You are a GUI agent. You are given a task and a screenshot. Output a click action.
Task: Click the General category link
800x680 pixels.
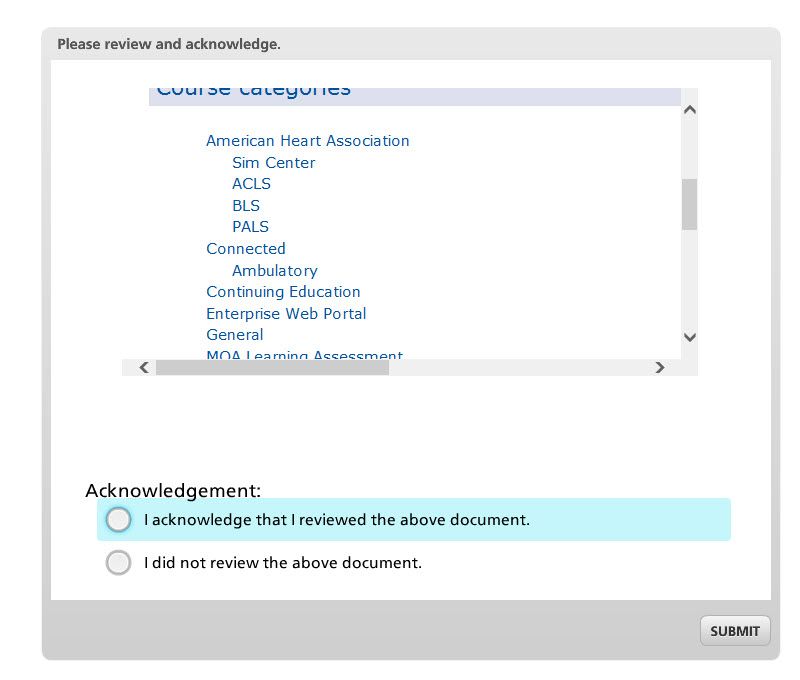[x=235, y=335]
